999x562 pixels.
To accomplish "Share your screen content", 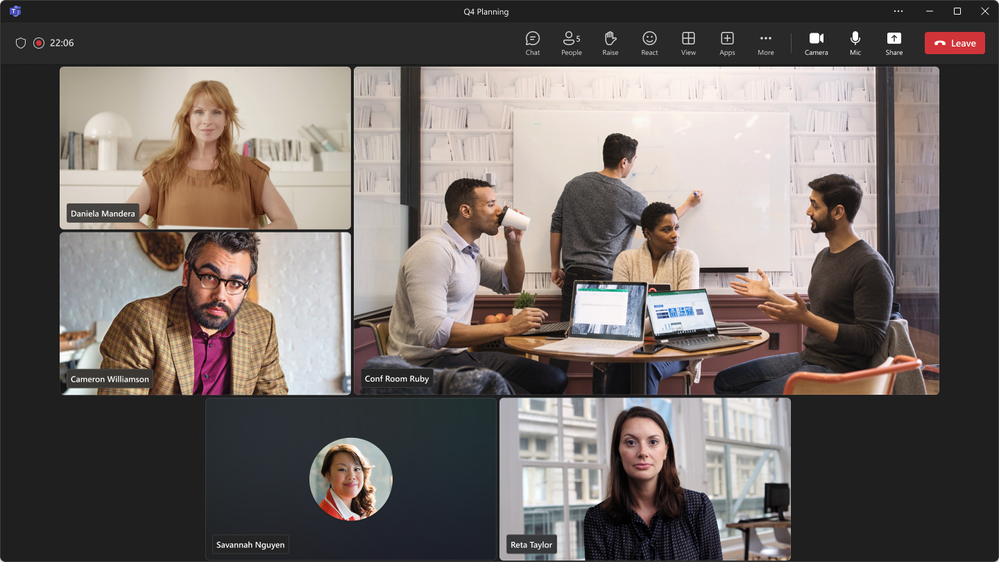I will (894, 42).
